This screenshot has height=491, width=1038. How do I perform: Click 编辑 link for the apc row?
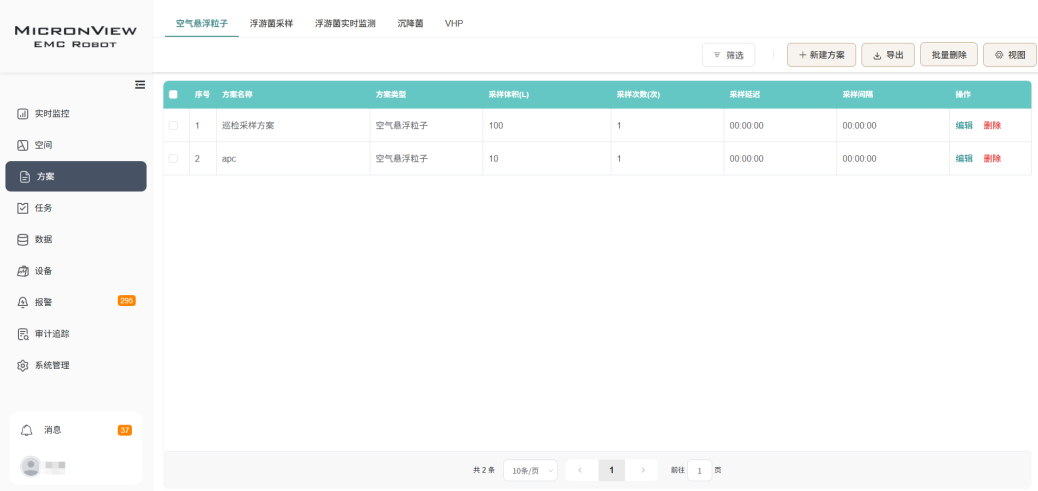pyautogui.click(x=964, y=158)
